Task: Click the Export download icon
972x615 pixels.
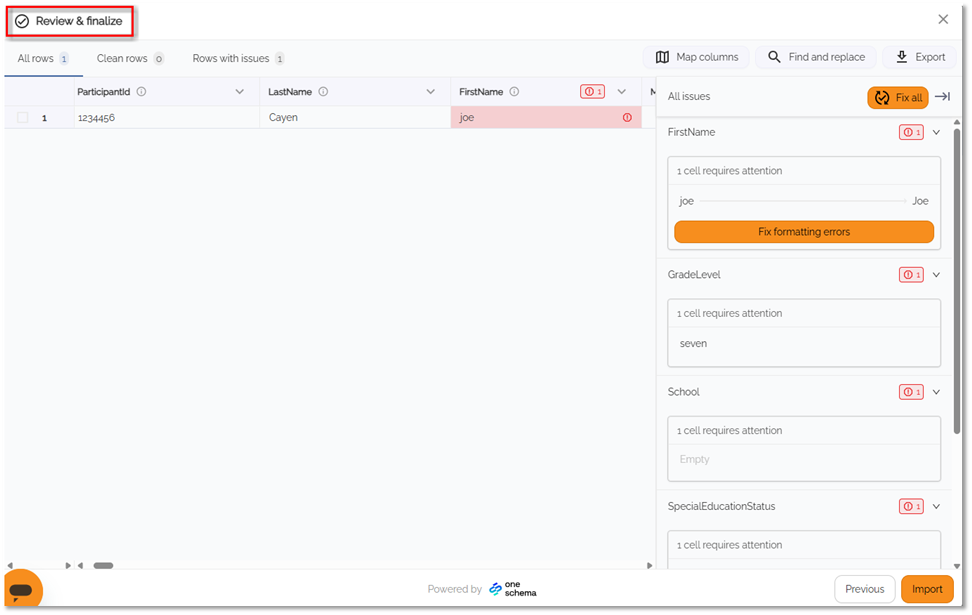Action: pos(900,57)
